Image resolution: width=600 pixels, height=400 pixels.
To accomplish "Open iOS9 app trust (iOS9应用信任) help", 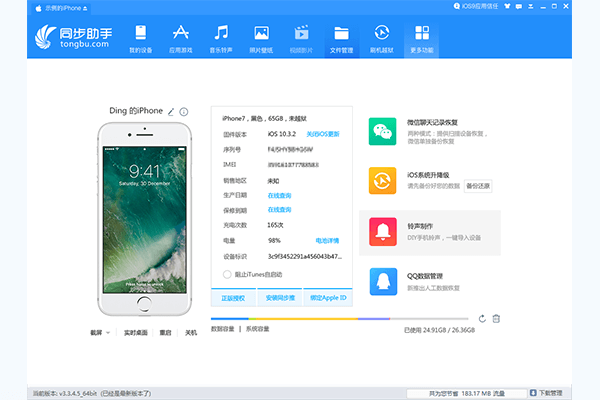I will tap(476, 6).
